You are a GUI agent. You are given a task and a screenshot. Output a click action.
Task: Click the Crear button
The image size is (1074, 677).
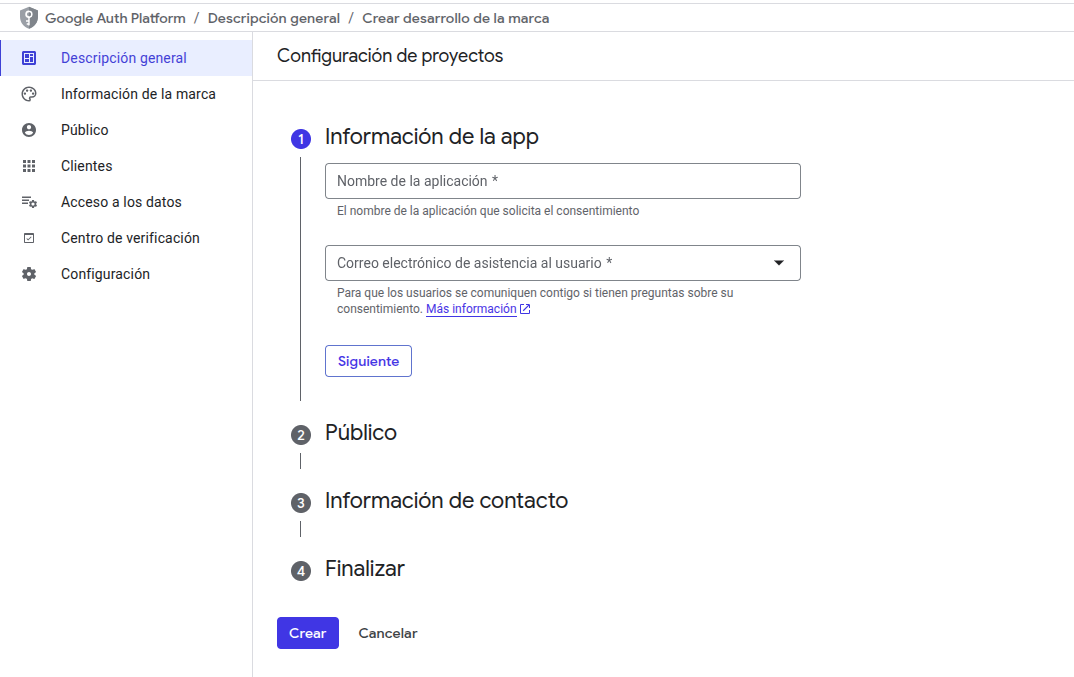click(308, 633)
